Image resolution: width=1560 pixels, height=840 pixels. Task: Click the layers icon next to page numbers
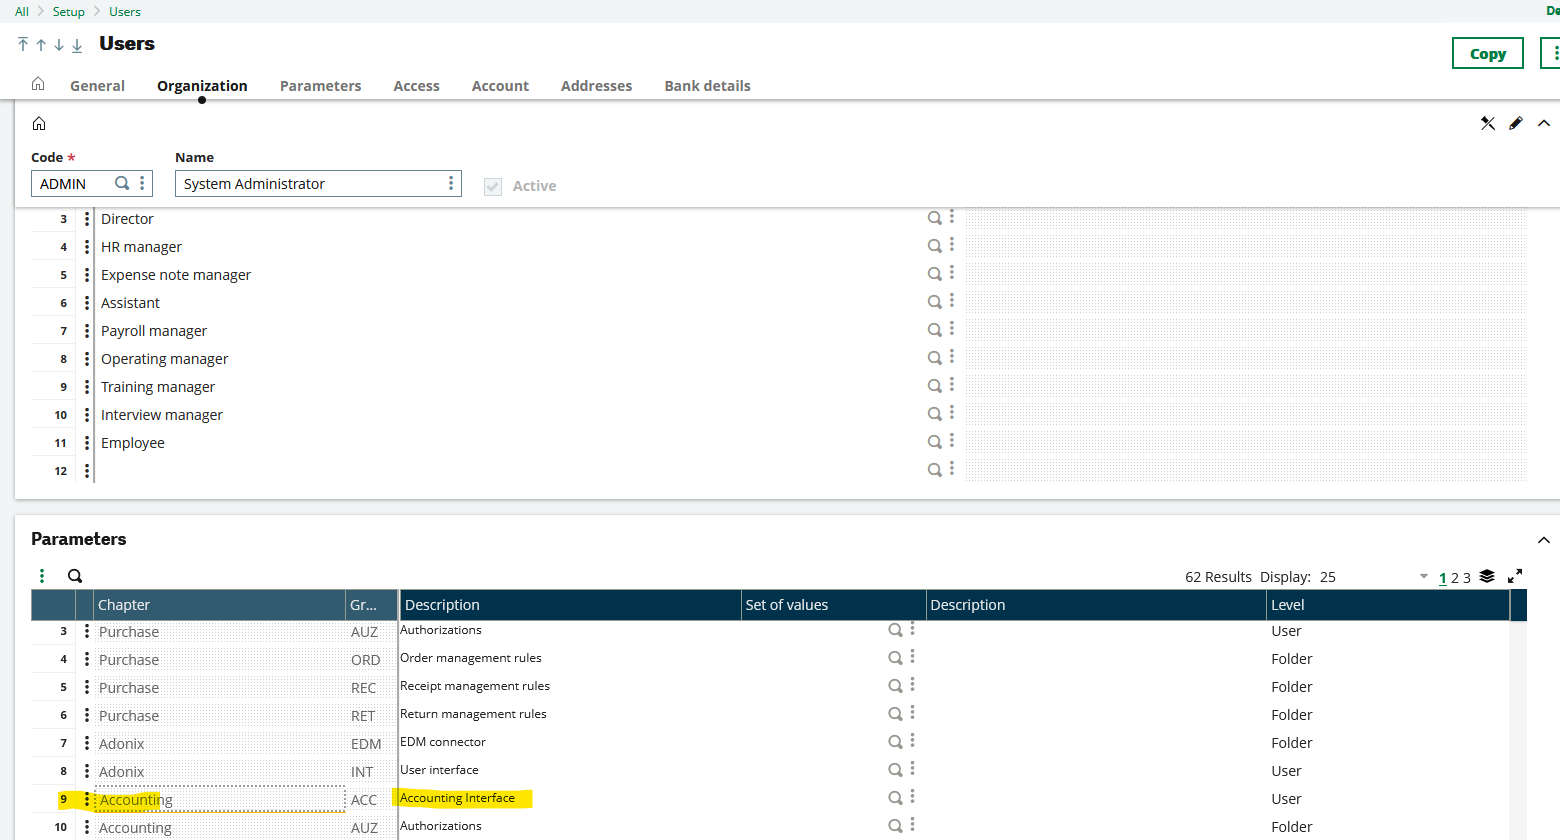point(1486,577)
